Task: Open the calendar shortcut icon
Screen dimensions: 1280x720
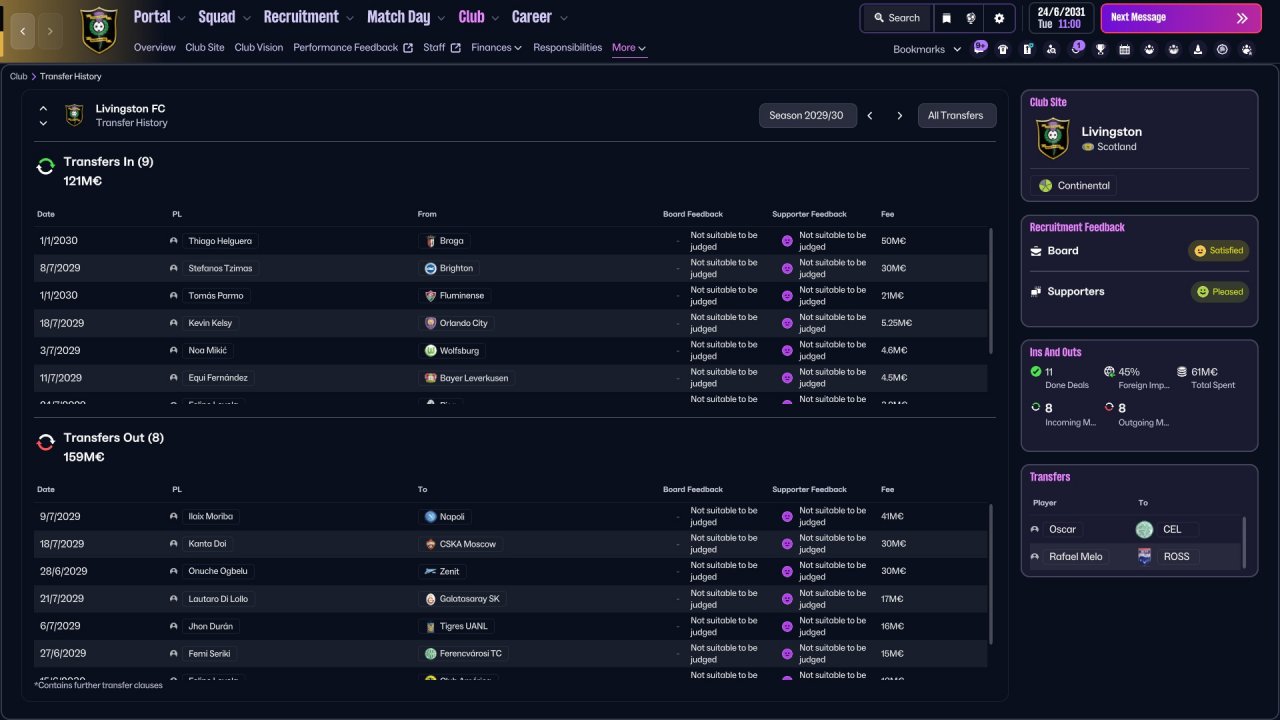Action: click(1124, 49)
